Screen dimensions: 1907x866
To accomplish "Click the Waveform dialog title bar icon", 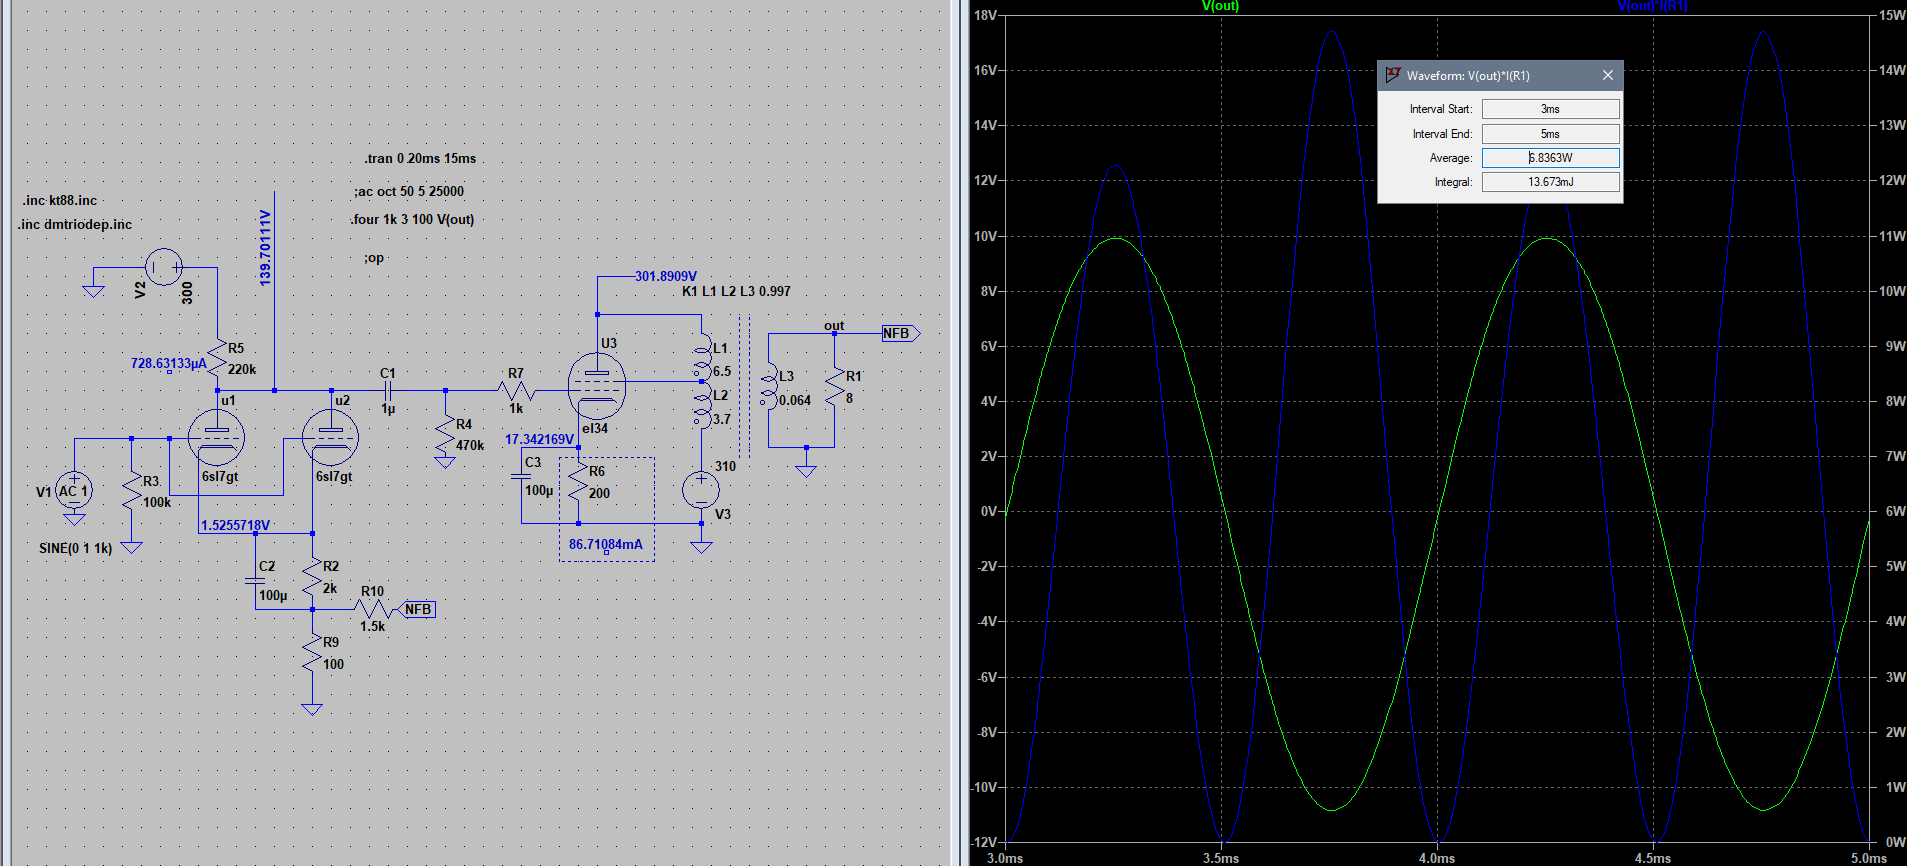I will coord(1393,75).
